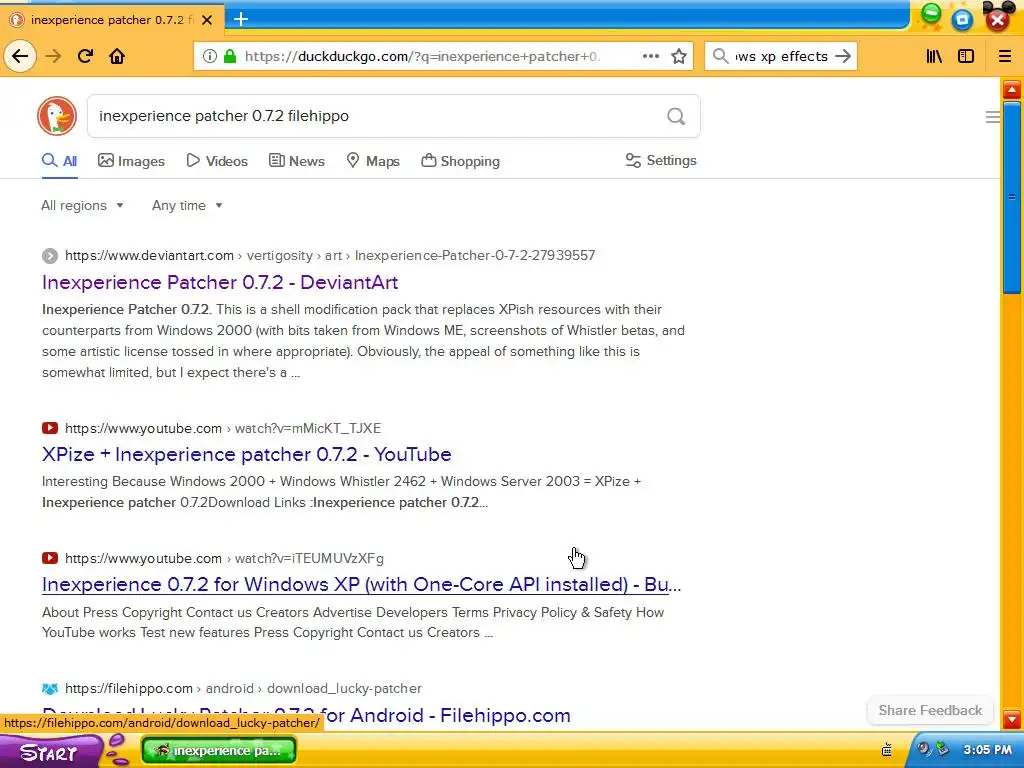Click the first system tray icon
The image size is (1024, 768).
click(x=923, y=748)
